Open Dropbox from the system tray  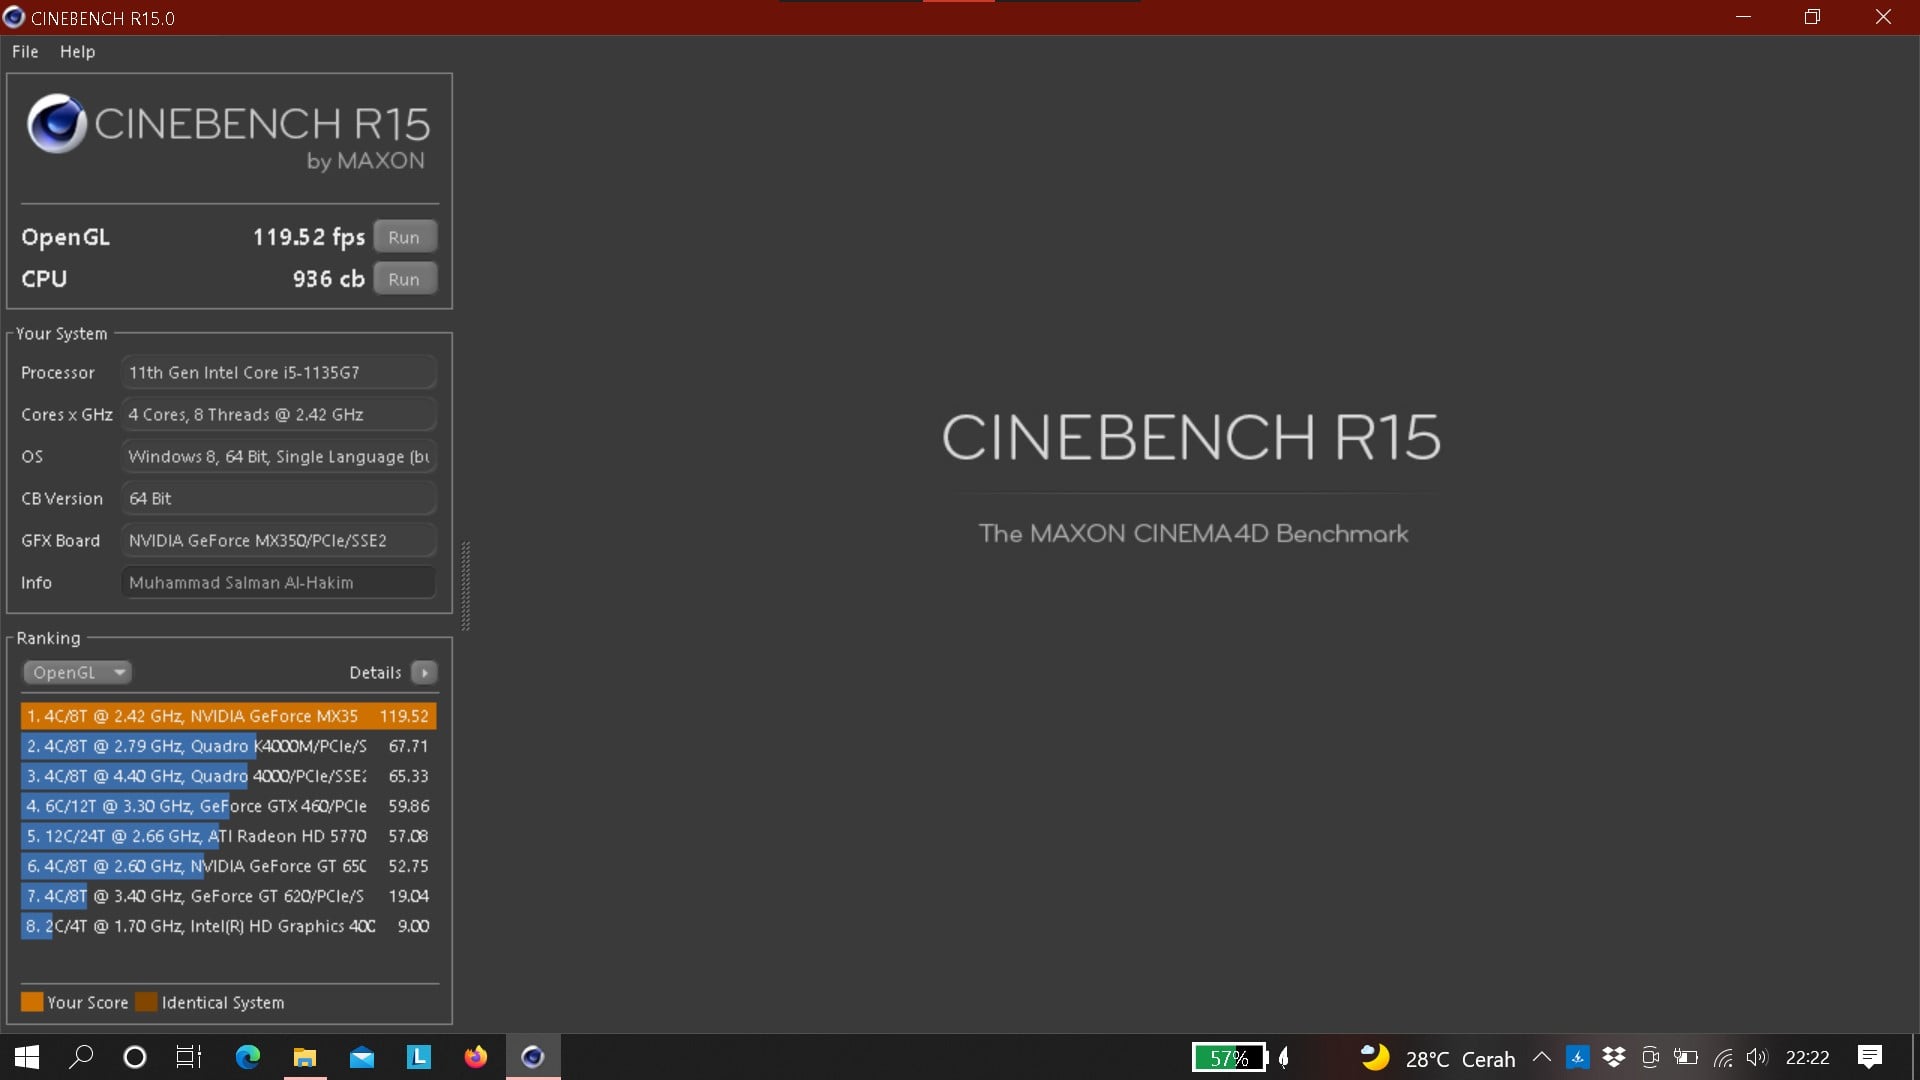(1614, 1057)
